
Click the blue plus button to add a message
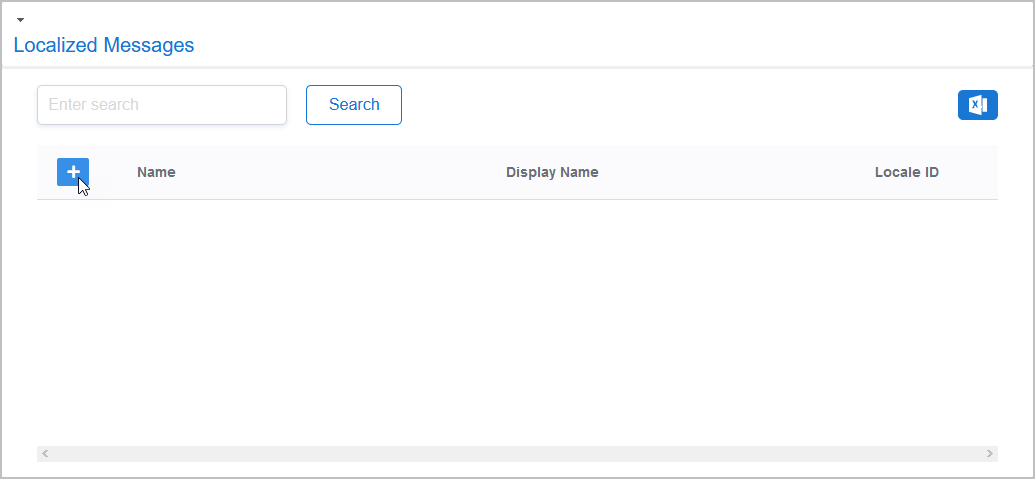pos(73,172)
